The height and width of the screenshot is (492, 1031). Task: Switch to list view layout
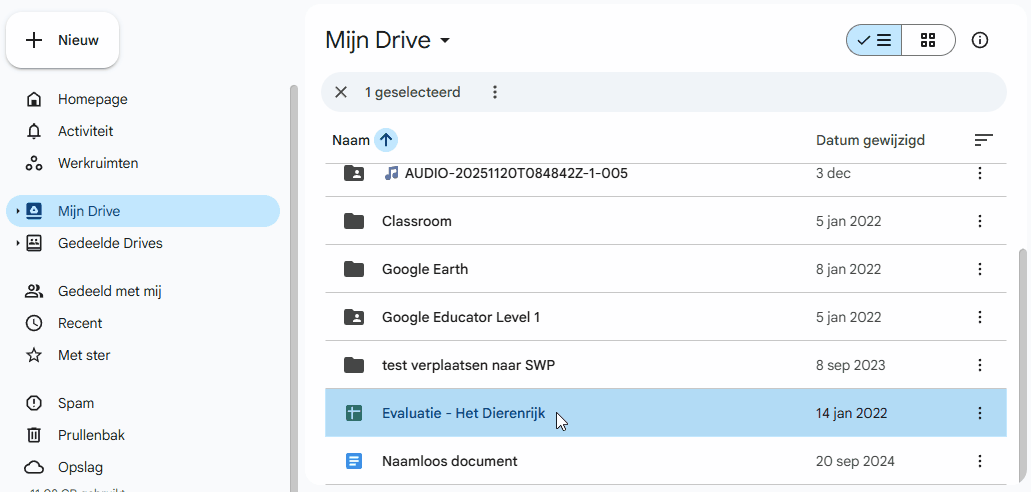(x=874, y=40)
